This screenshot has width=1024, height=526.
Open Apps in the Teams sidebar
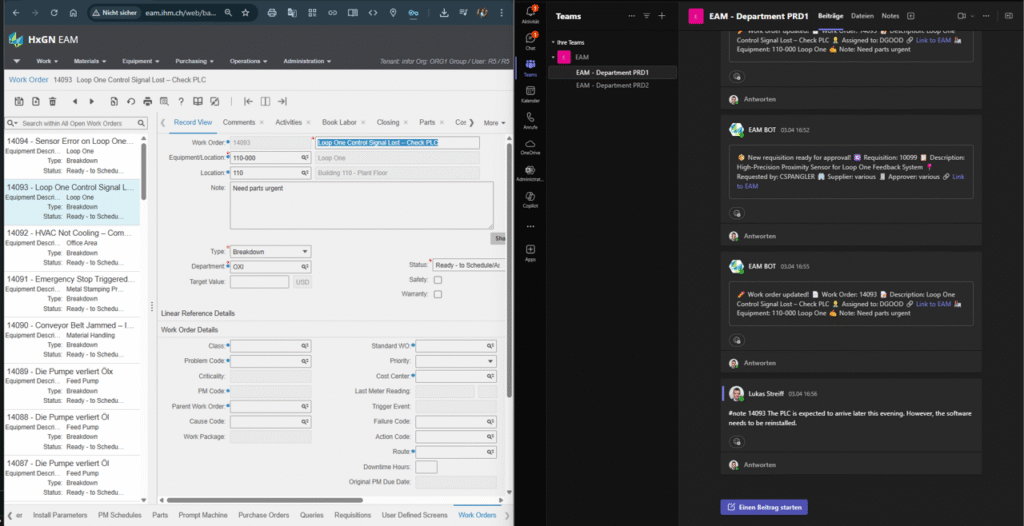pos(530,252)
